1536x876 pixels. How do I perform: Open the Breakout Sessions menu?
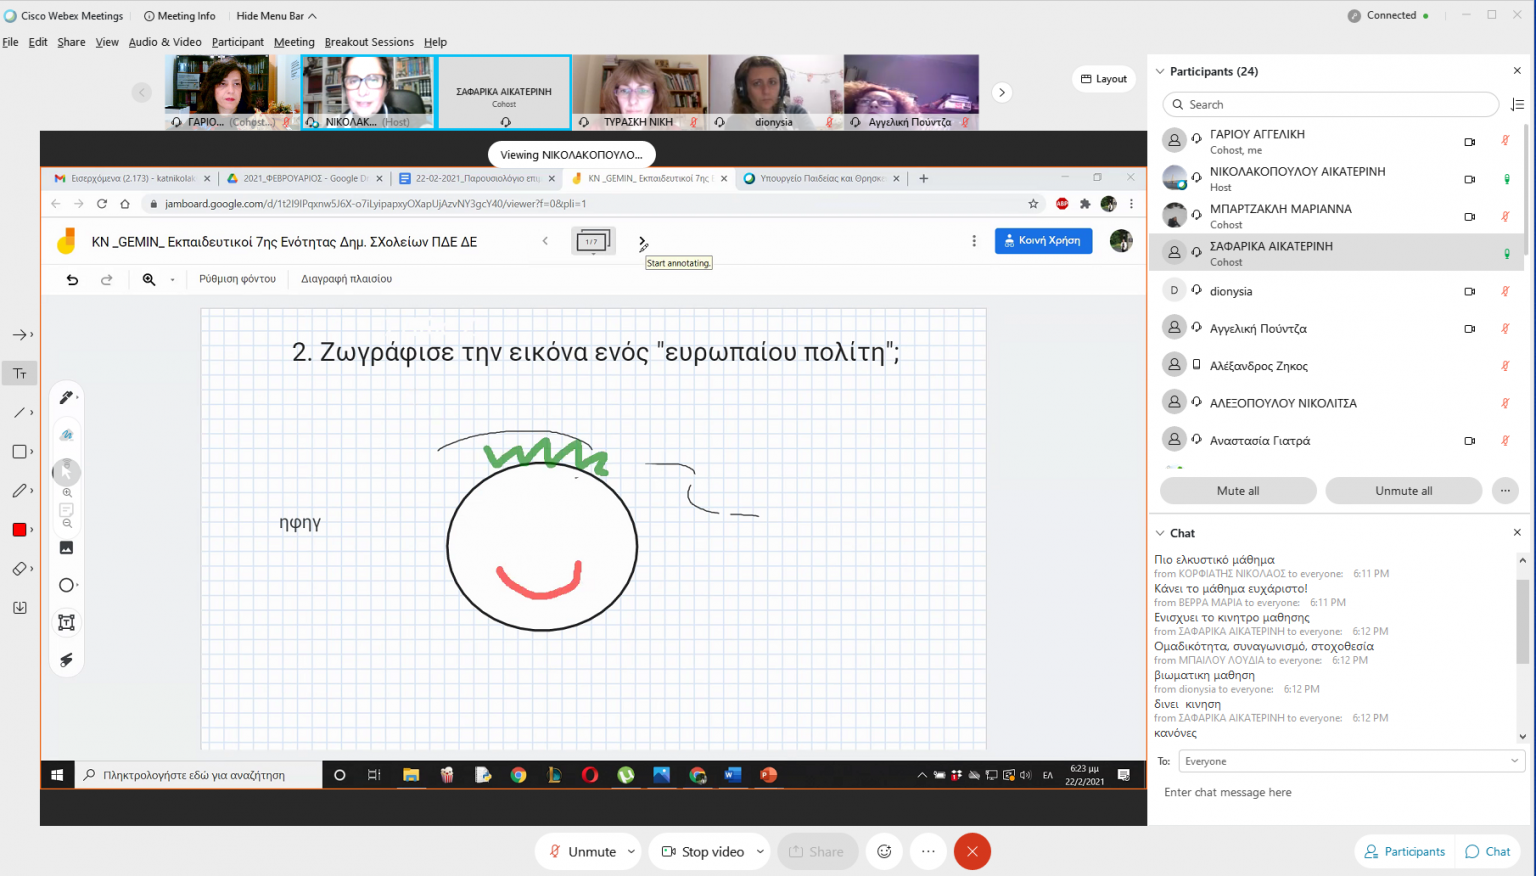pos(369,42)
